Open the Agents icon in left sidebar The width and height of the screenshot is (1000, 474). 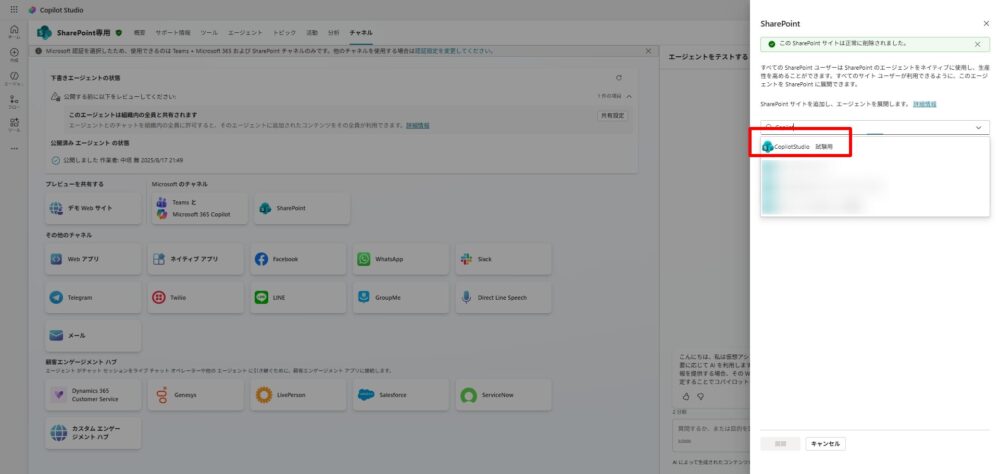click(14, 78)
